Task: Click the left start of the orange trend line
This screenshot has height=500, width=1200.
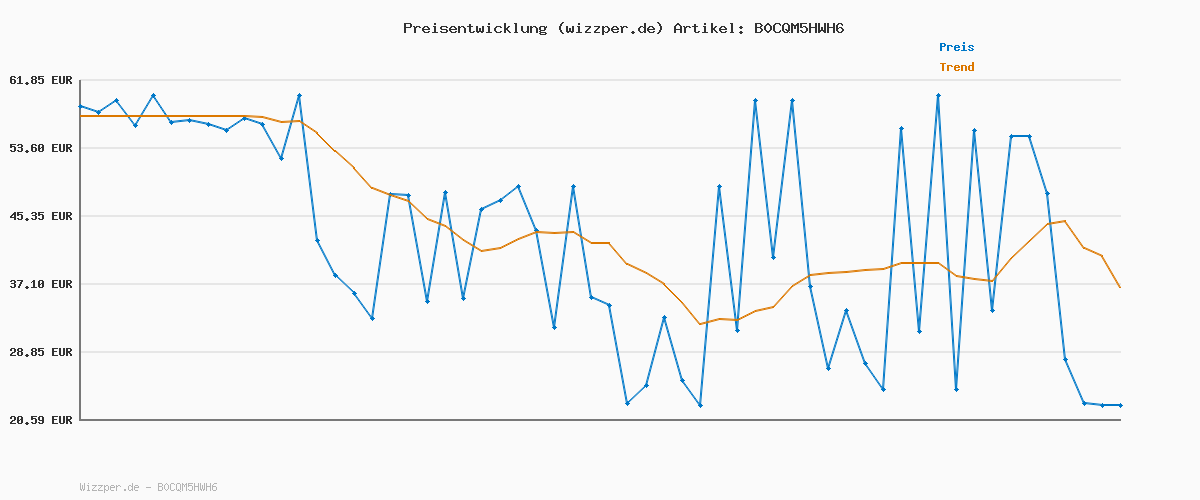Action: pos(81,116)
